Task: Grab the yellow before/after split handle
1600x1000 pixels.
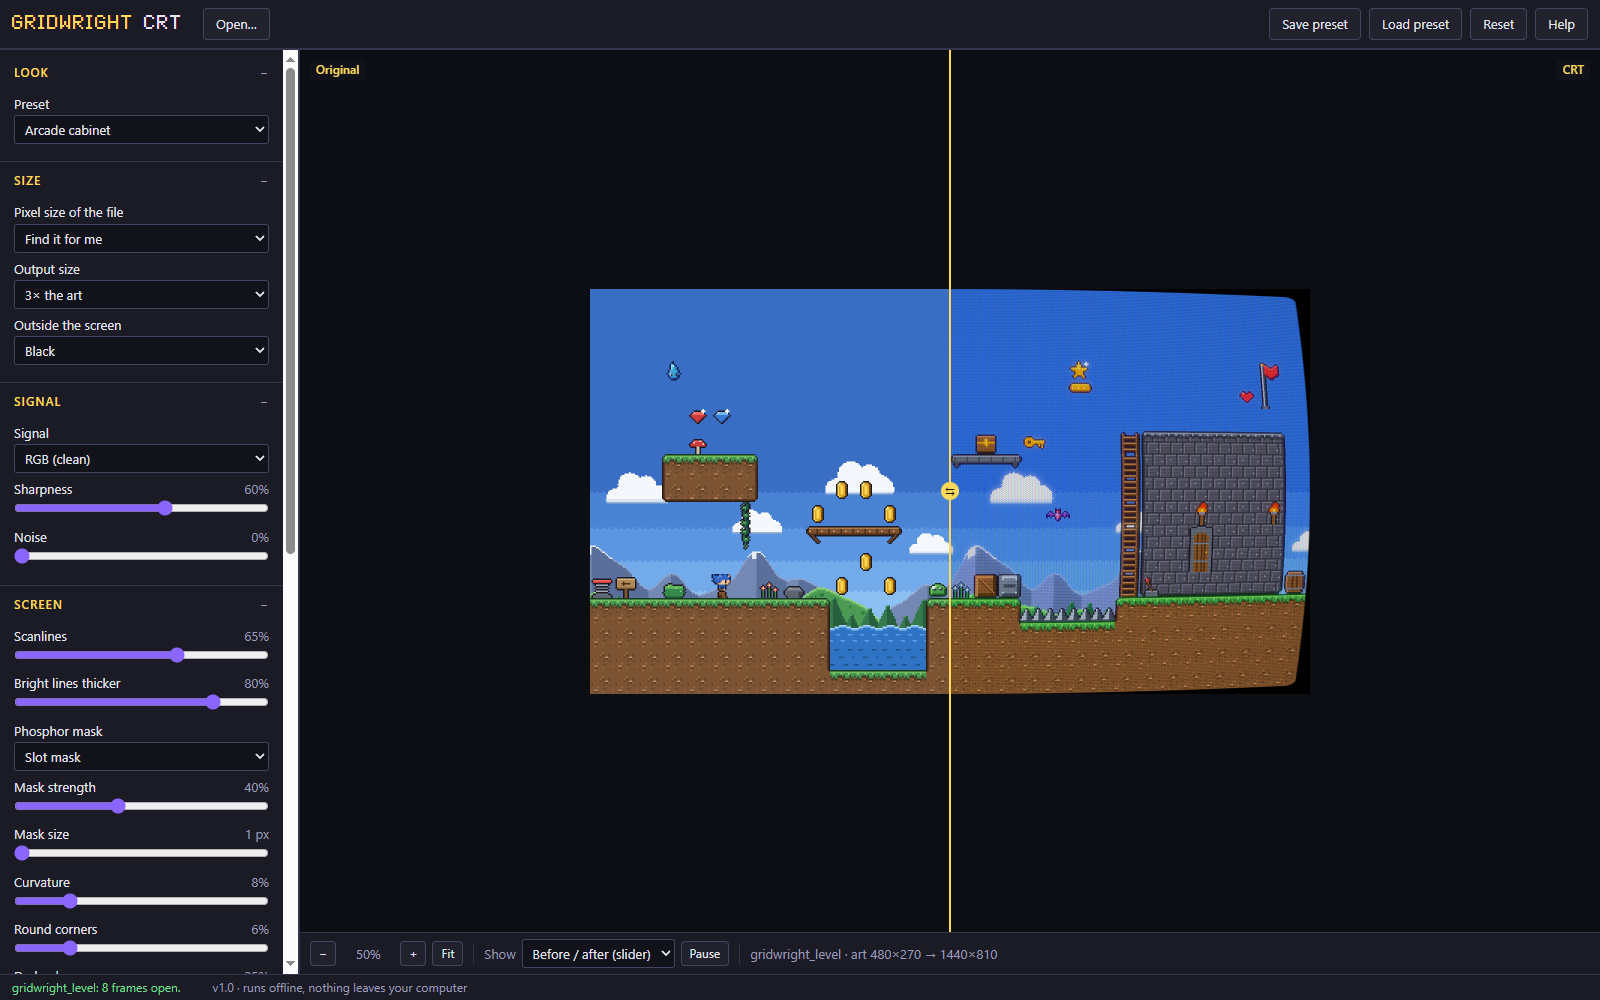Action: [x=950, y=491]
